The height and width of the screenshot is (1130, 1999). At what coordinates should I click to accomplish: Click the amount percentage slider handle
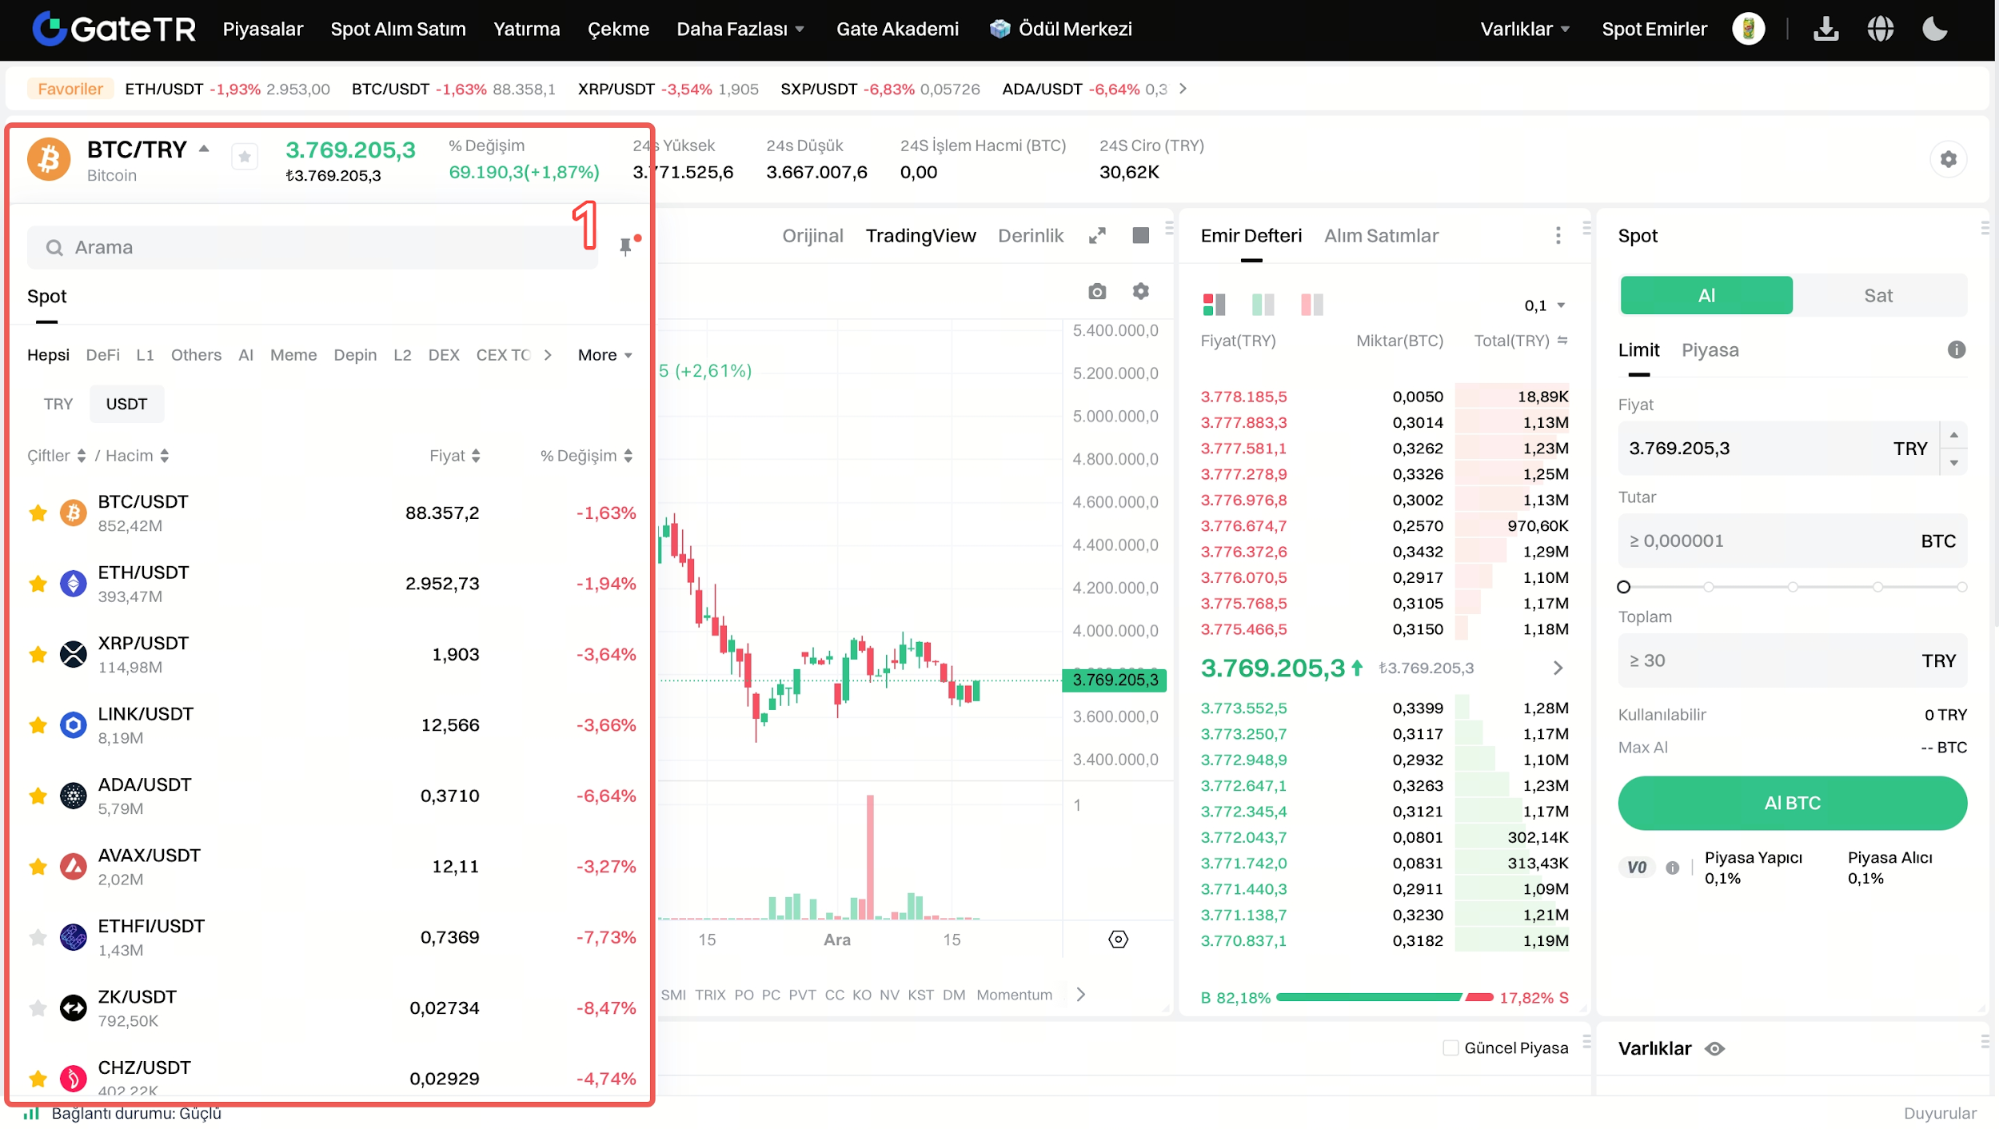(1624, 587)
